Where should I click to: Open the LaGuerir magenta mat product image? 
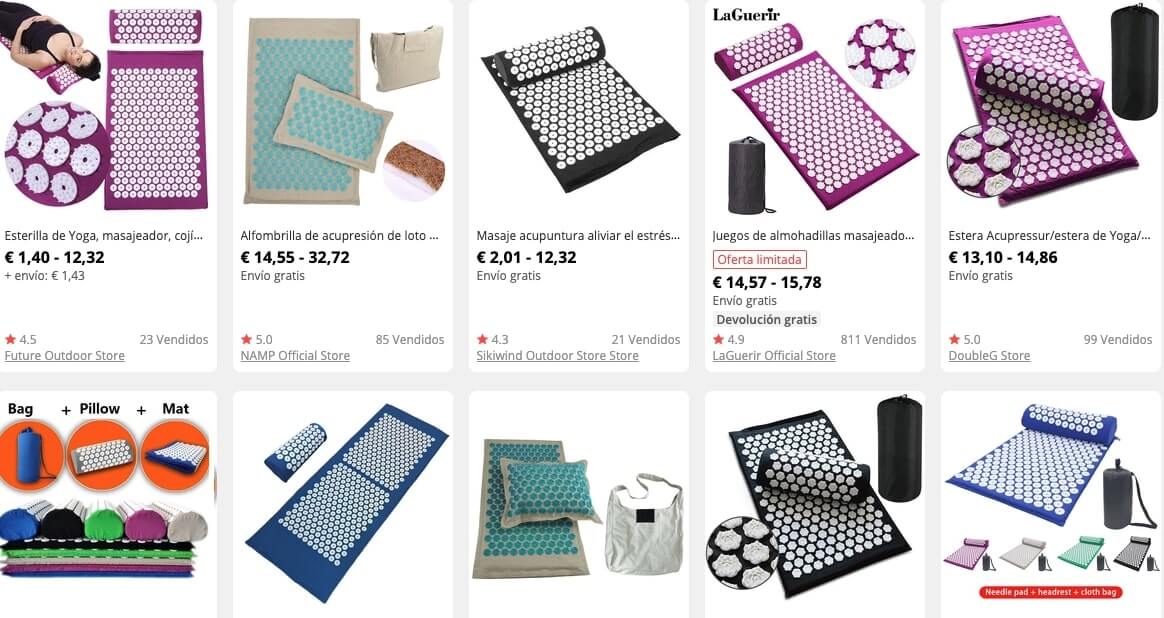pyautogui.click(x=814, y=110)
